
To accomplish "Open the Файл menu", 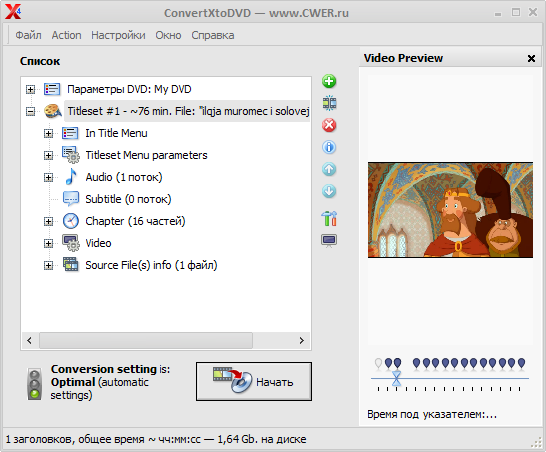I will [28, 35].
